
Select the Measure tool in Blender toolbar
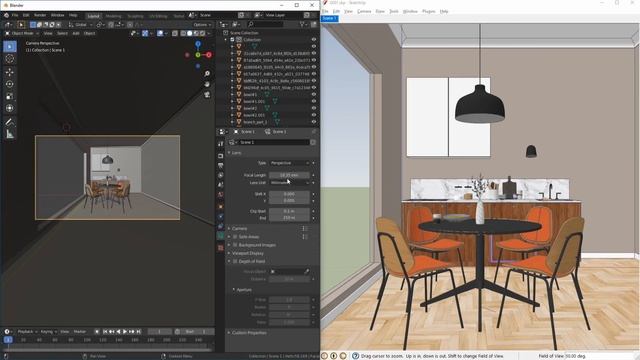[10, 134]
